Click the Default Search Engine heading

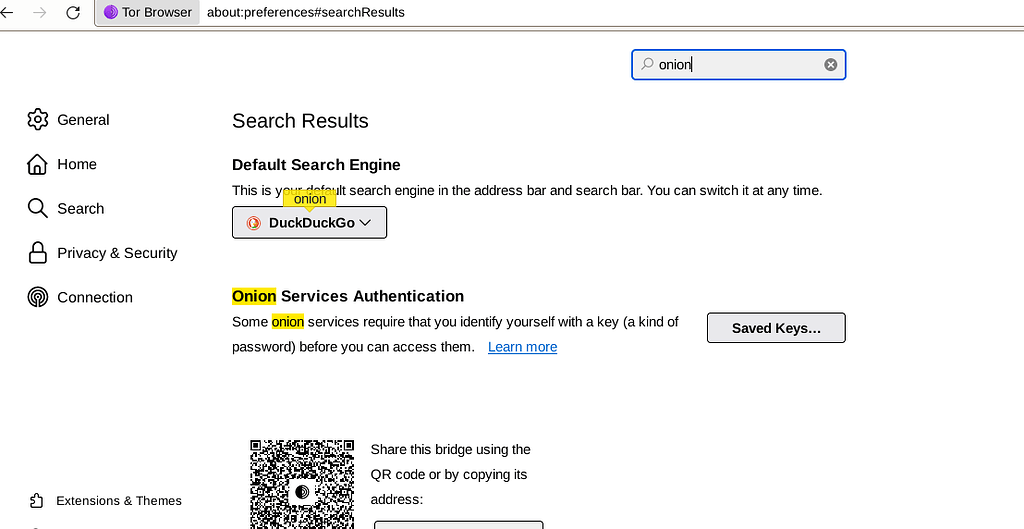coord(316,165)
